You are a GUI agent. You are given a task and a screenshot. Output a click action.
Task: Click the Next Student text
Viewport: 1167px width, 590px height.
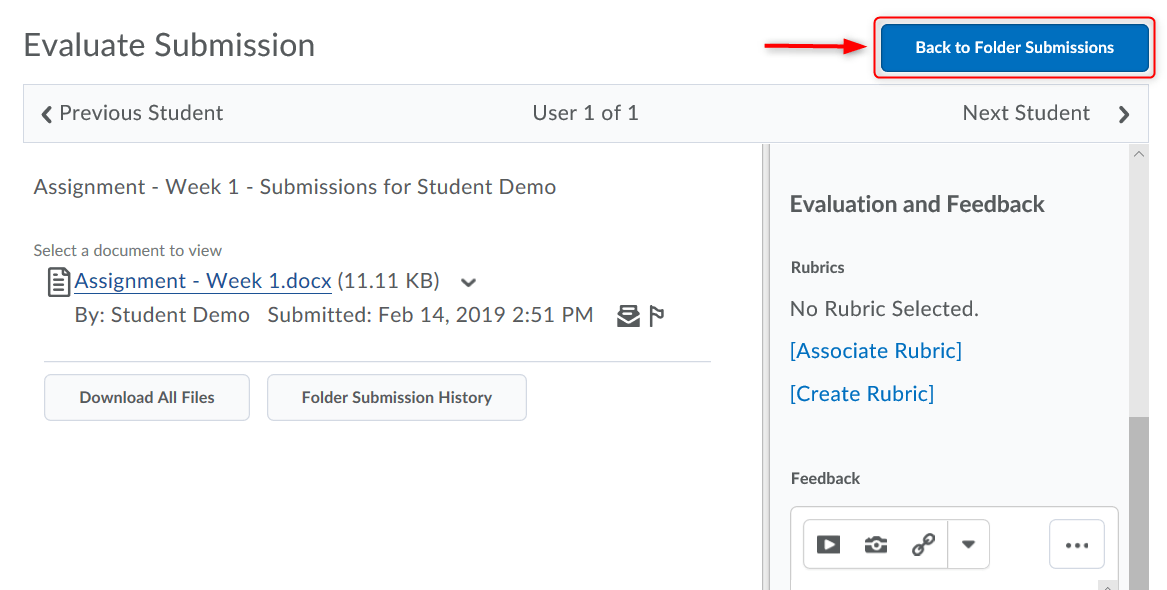1025,113
